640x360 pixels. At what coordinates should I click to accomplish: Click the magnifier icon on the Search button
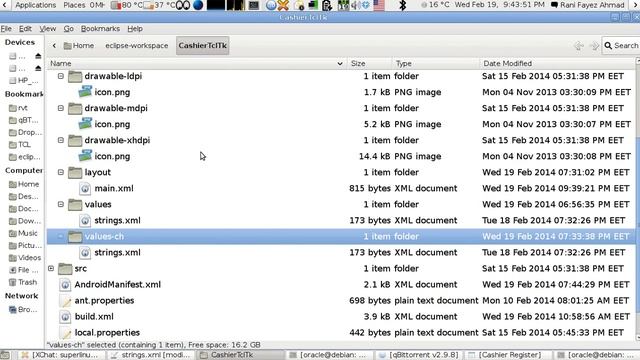point(608,46)
